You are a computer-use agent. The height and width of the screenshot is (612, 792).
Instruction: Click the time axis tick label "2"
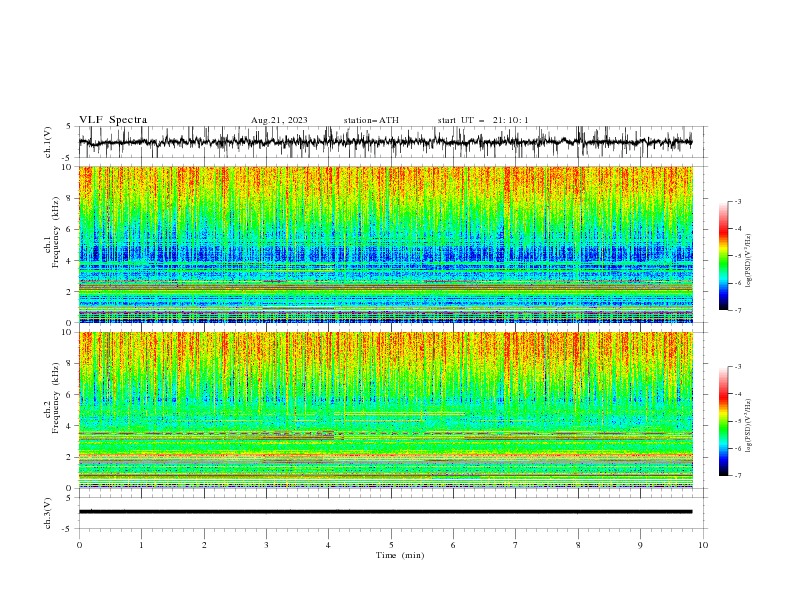point(204,545)
